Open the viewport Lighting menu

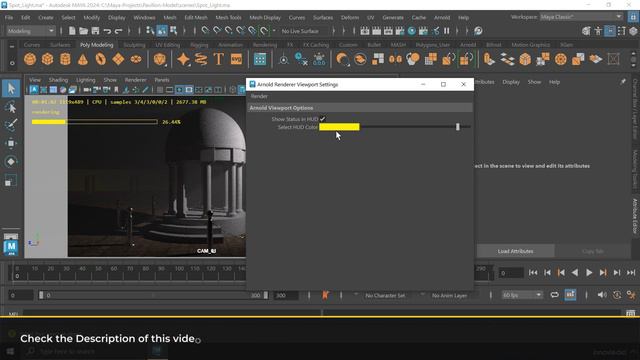pos(86,80)
